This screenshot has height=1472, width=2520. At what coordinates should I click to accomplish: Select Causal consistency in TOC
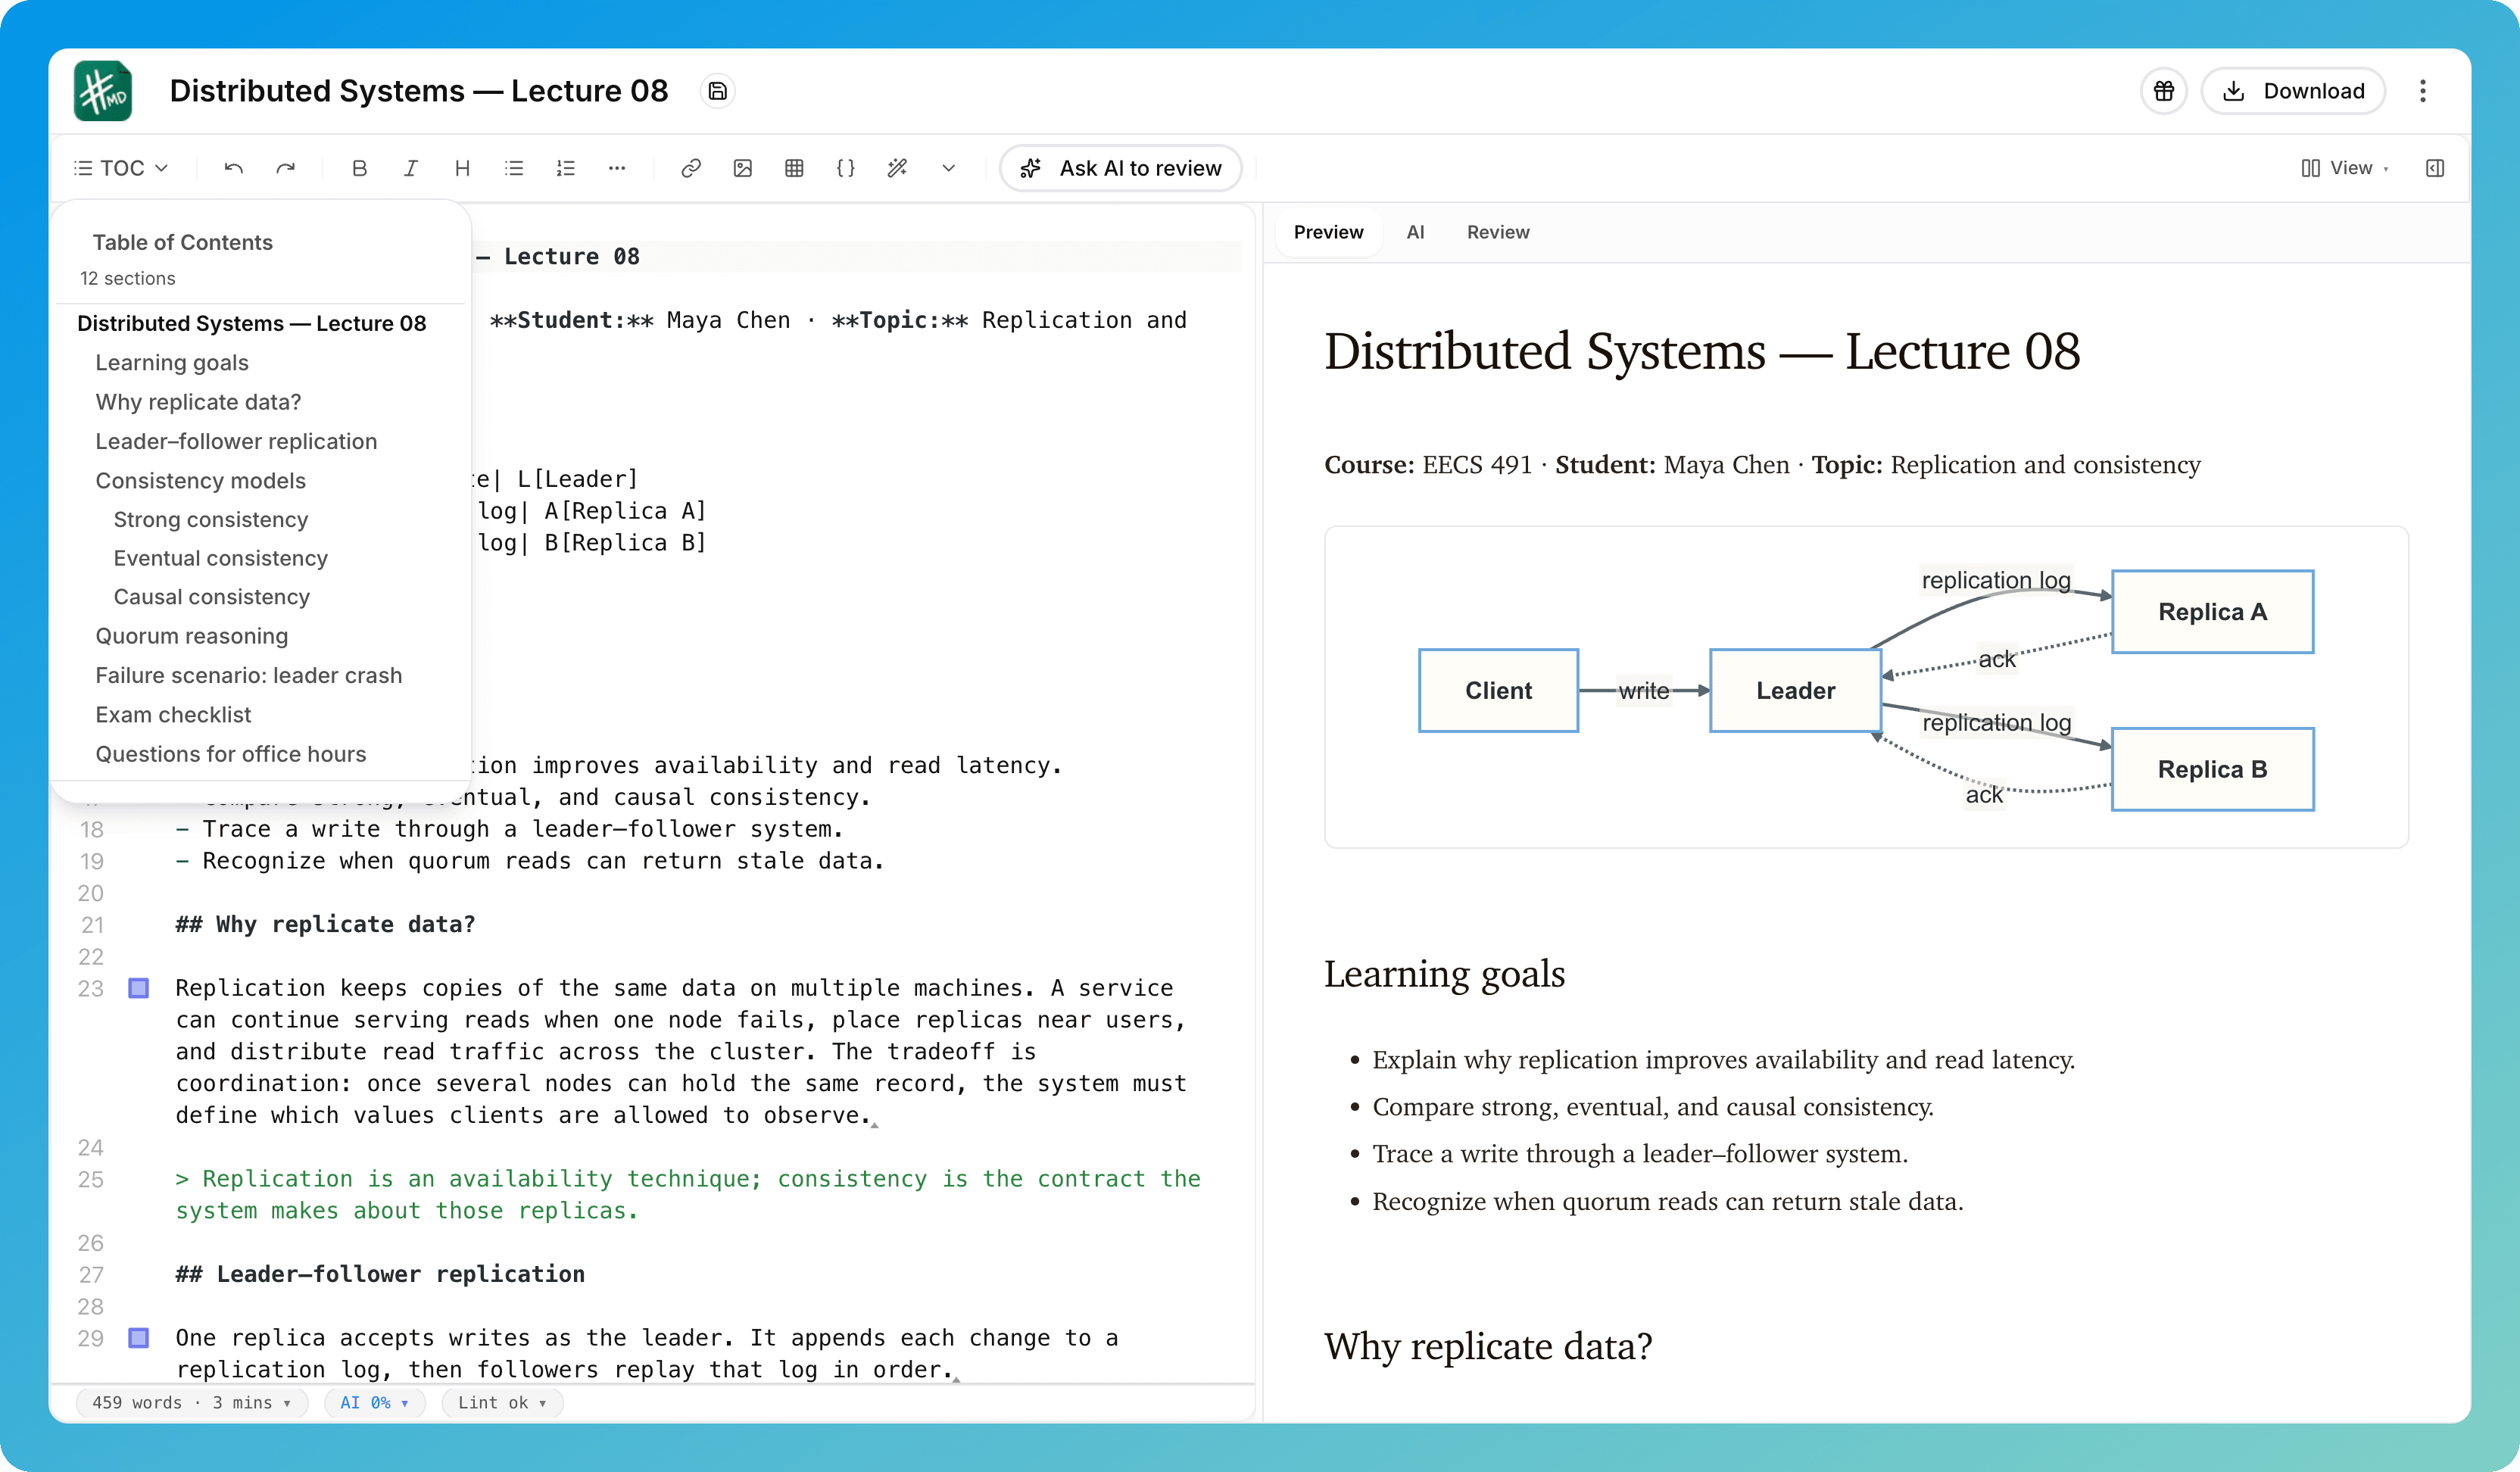coord(212,597)
